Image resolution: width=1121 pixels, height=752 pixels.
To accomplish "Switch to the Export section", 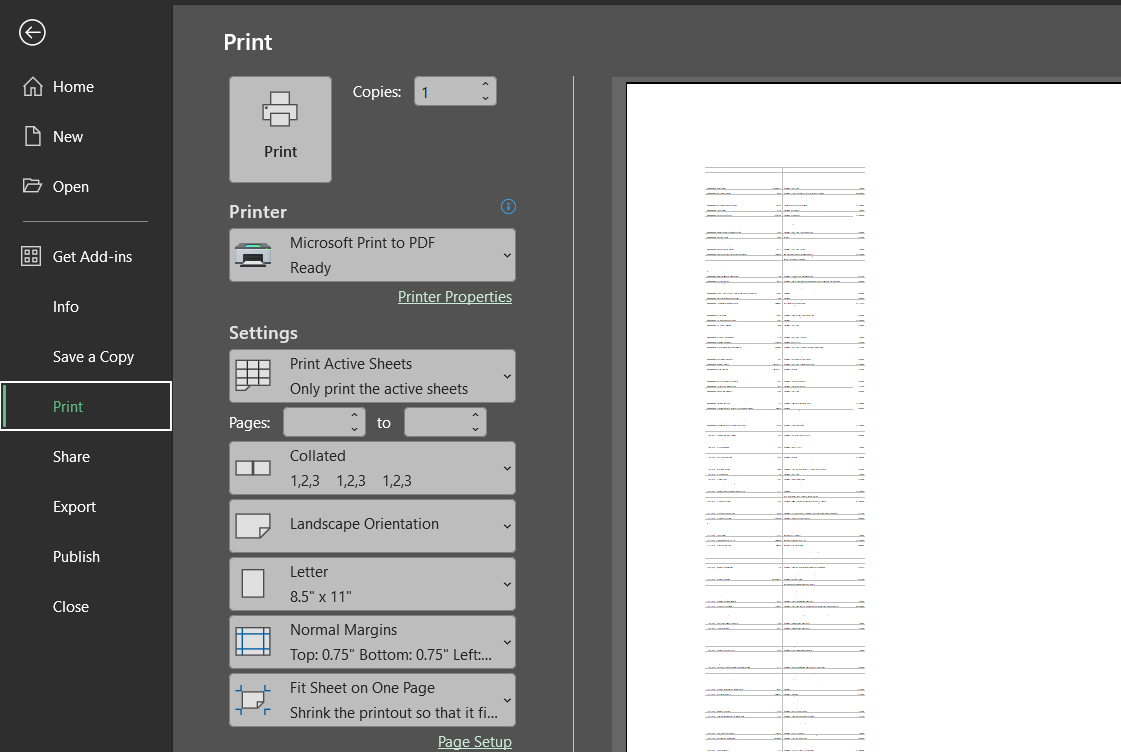I will pyautogui.click(x=72, y=507).
